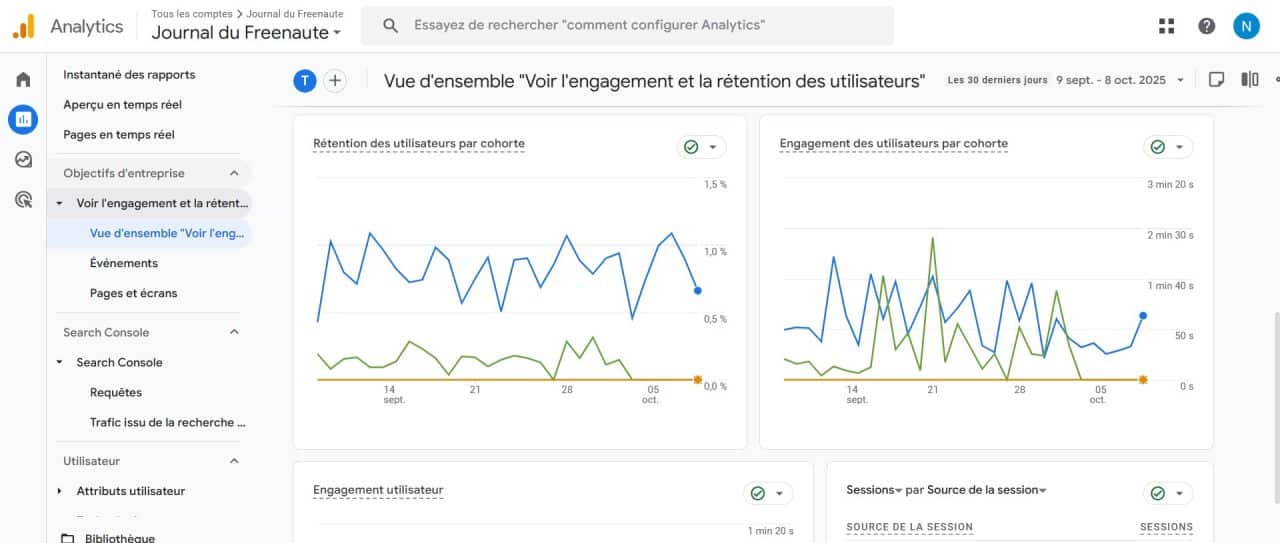
Task: Click the Help question mark icon
Action: (1206, 26)
